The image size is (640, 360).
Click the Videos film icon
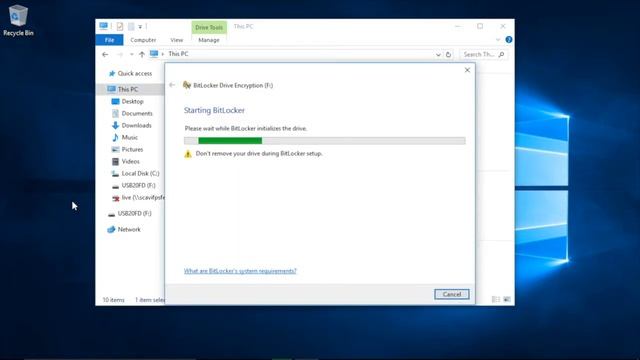click(115, 161)
